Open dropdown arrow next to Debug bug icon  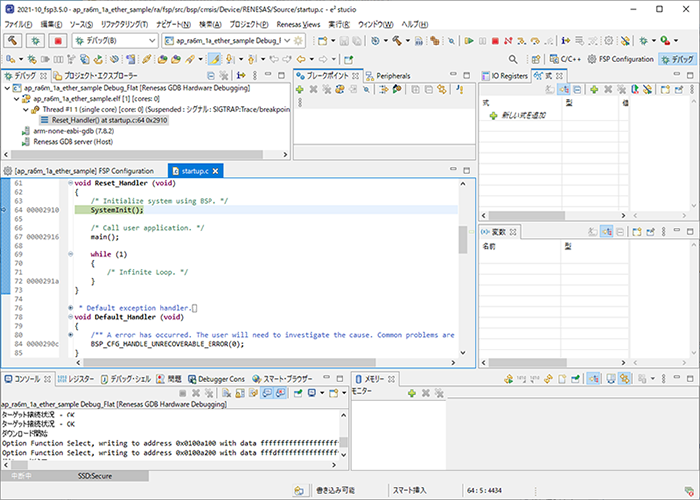(654, 41)
